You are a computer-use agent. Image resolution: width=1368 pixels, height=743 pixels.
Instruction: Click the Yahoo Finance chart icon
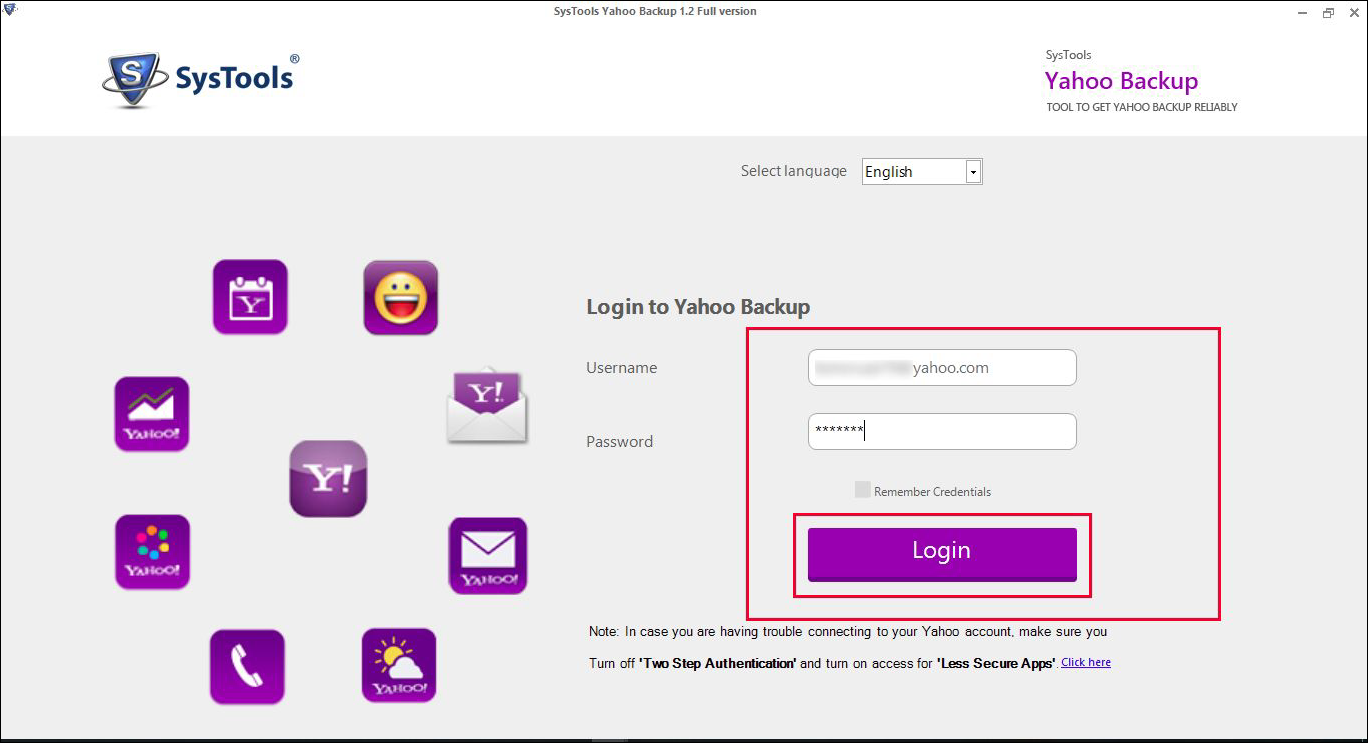[152, 414]
